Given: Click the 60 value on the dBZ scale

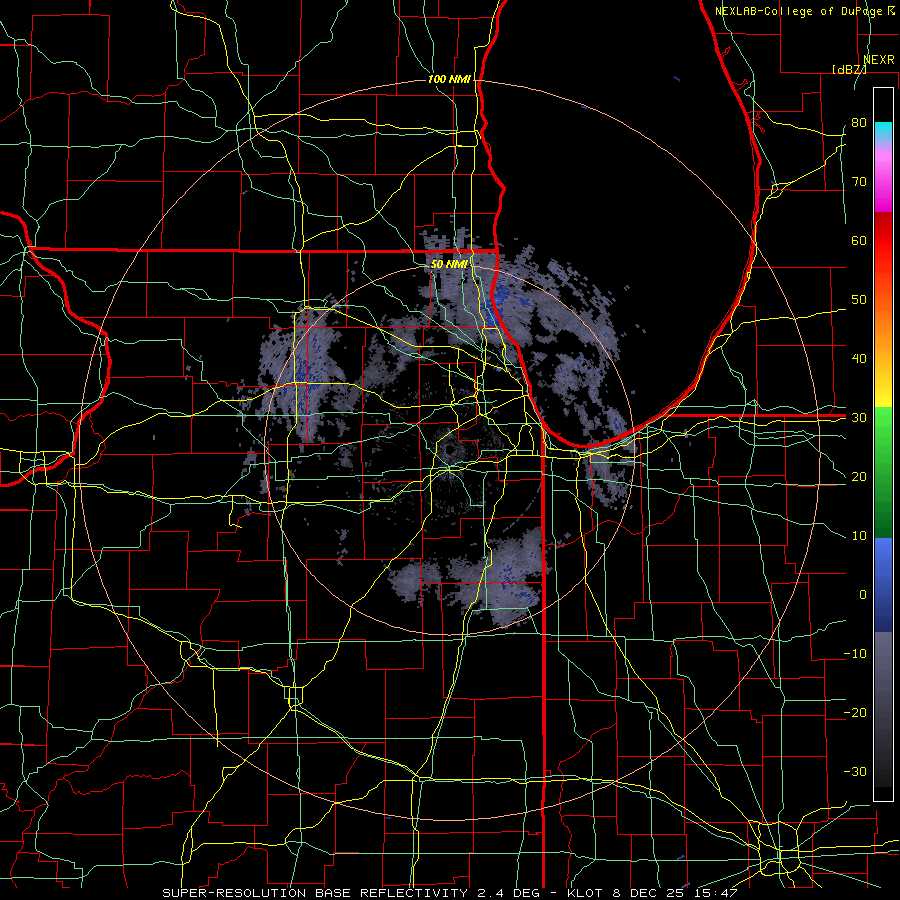Looking at the screenshot, I should tap(859, 240).
